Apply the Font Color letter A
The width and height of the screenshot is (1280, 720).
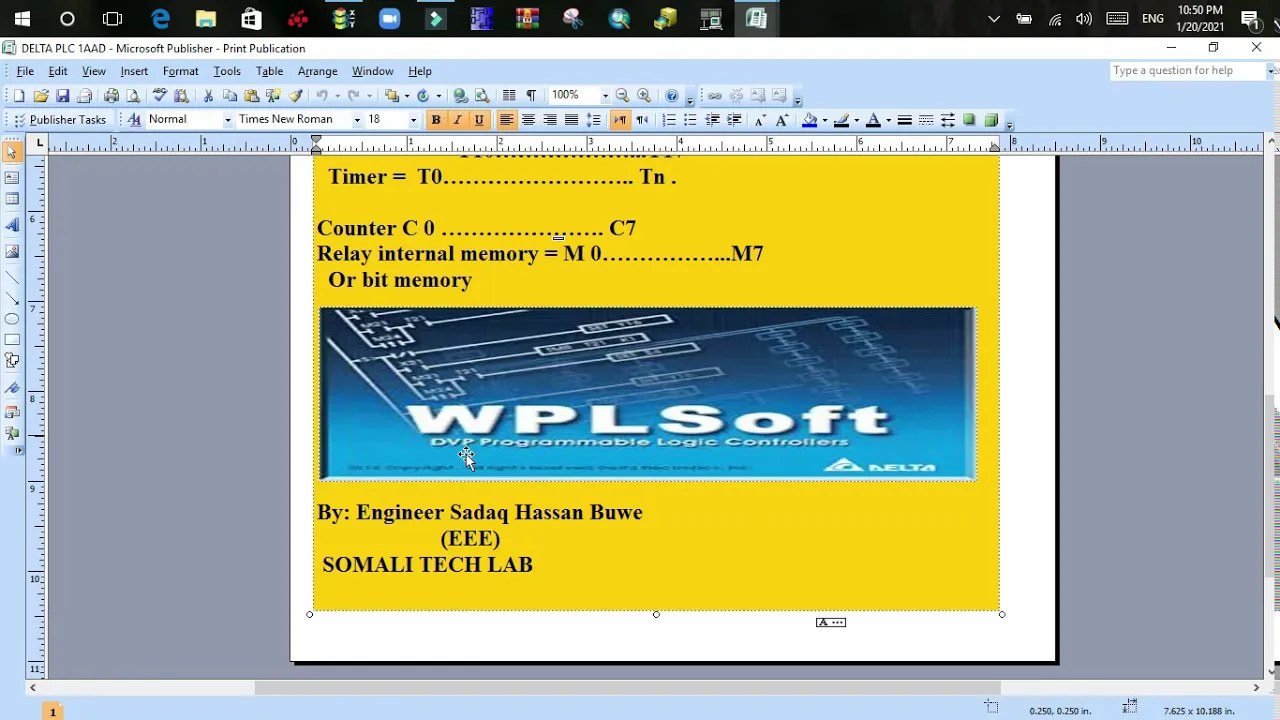point(873,120)
